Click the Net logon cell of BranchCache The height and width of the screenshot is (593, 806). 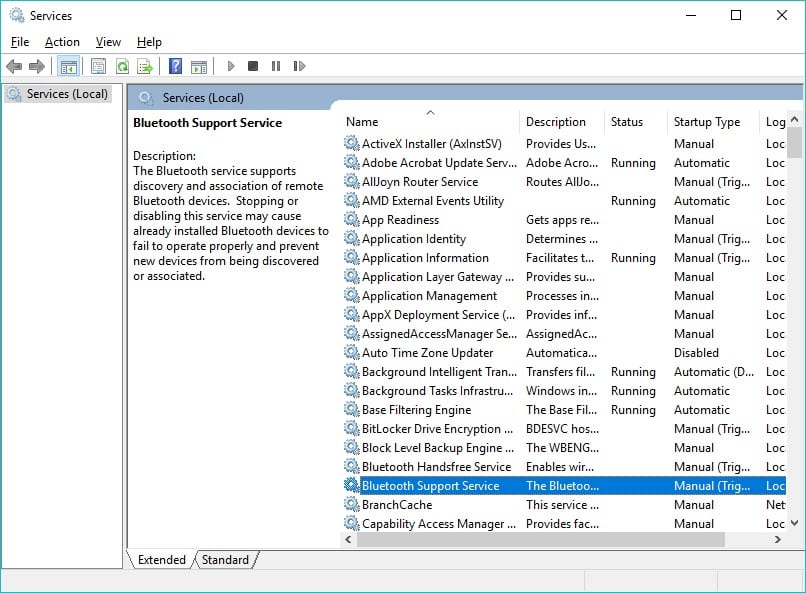pos(775,505)
